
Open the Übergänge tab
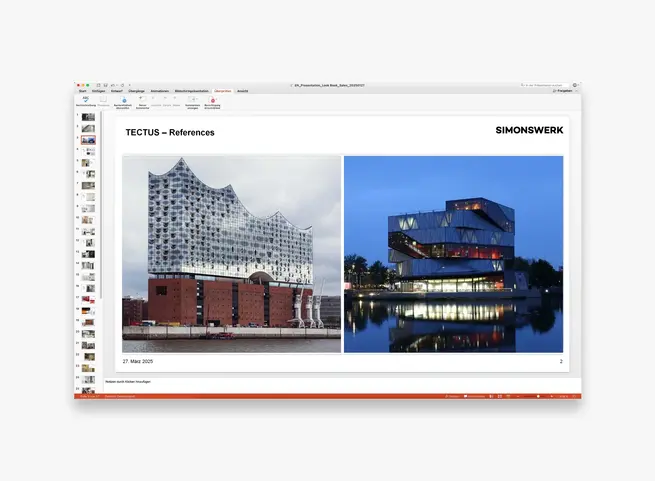click(137, 91)
